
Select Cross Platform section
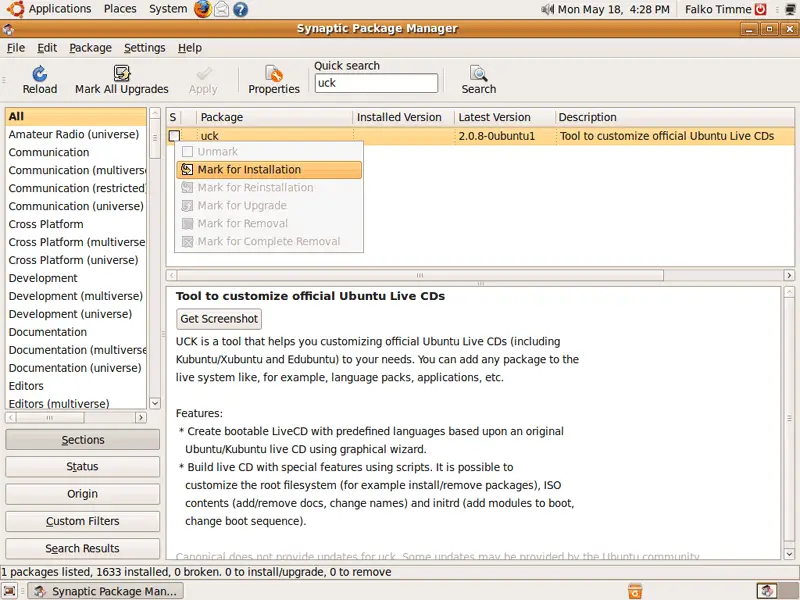tap(76, 224)
